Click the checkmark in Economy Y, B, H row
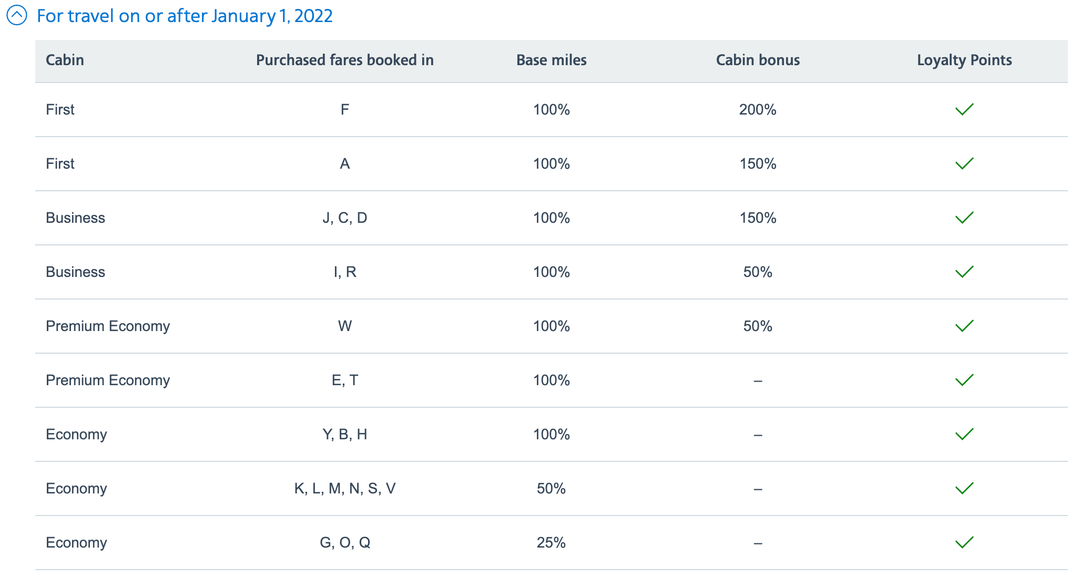This screenshot has width=1080, height=577. [964, 434]
